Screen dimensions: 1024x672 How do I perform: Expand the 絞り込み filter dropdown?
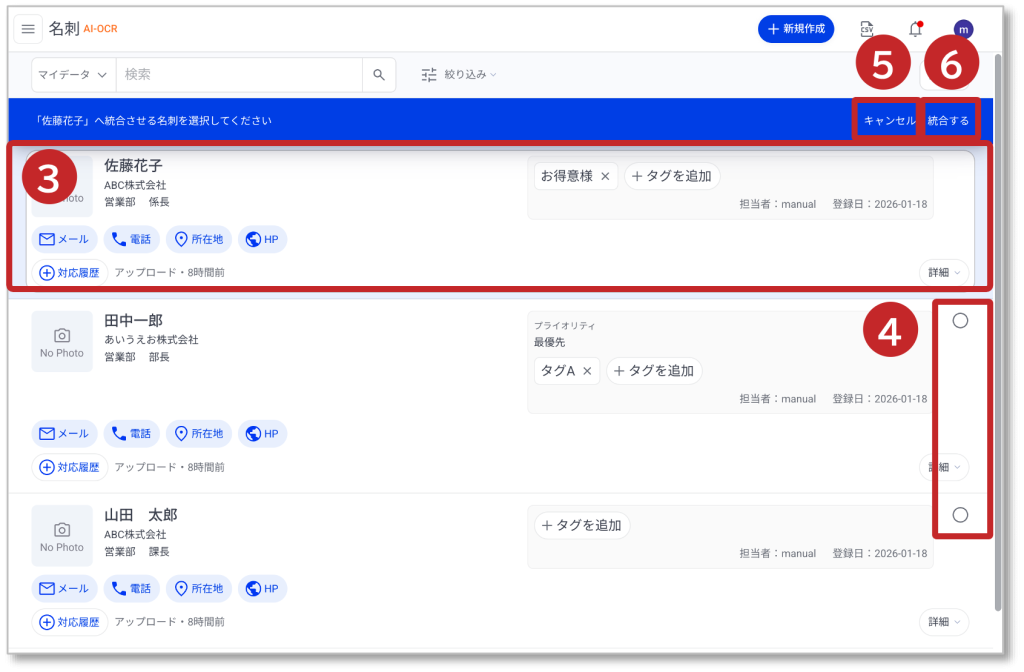(x=459, y=75)
